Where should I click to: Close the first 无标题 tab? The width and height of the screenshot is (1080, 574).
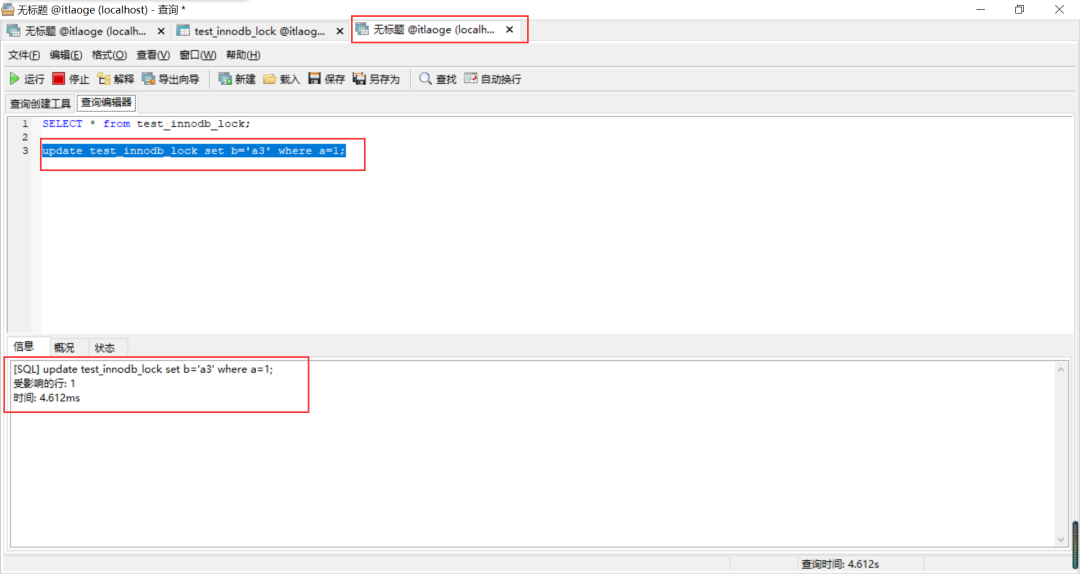(x=161, y=31)
